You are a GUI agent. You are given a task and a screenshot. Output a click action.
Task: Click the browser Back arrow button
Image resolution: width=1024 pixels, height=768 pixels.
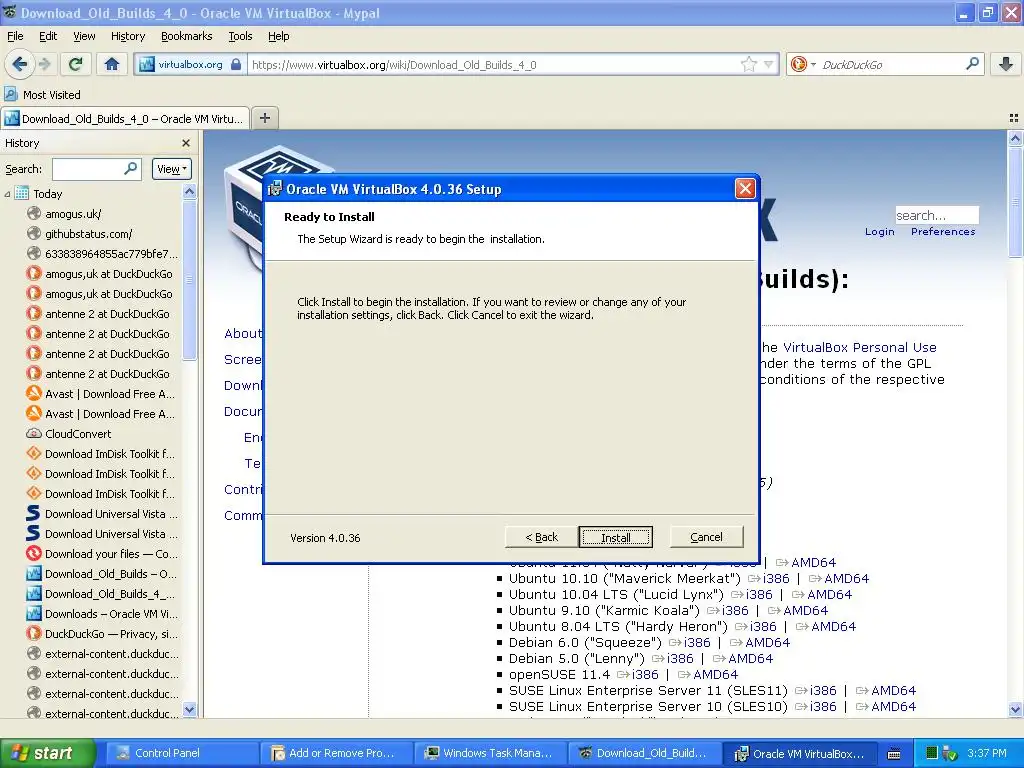20,64
